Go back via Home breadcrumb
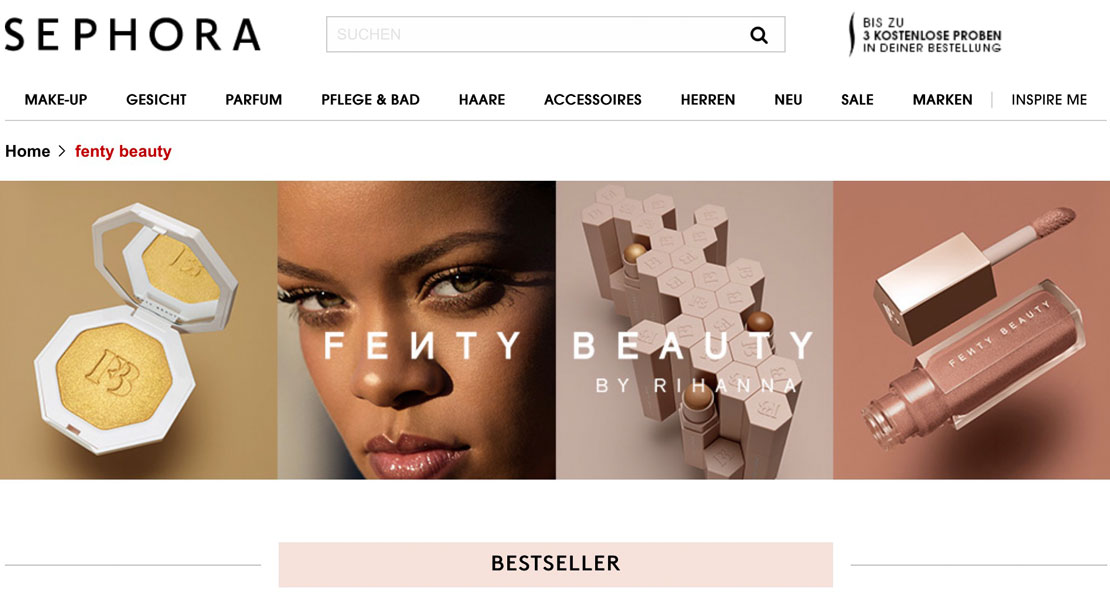This screenshot has height=600, width=1110. coord(28,151)
